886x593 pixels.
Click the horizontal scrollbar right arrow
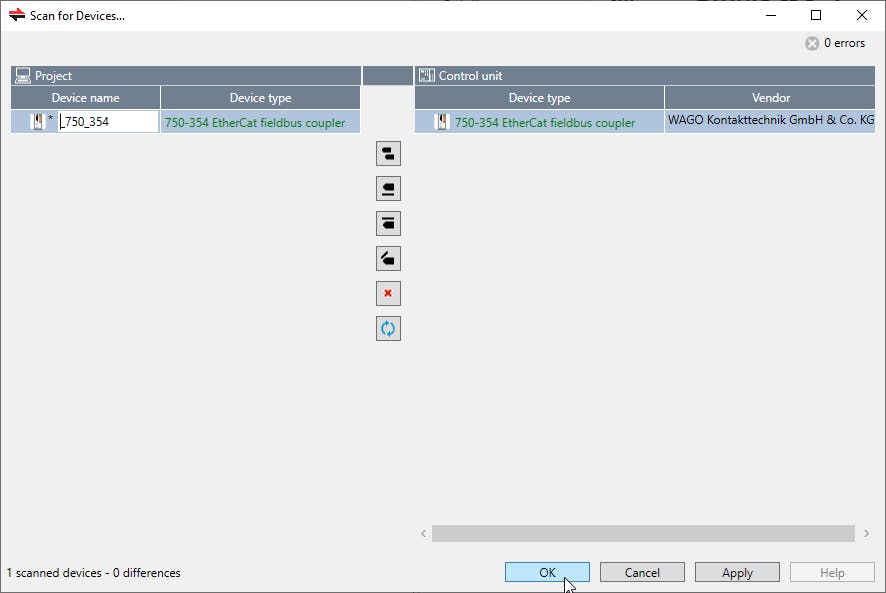[866, 534]
